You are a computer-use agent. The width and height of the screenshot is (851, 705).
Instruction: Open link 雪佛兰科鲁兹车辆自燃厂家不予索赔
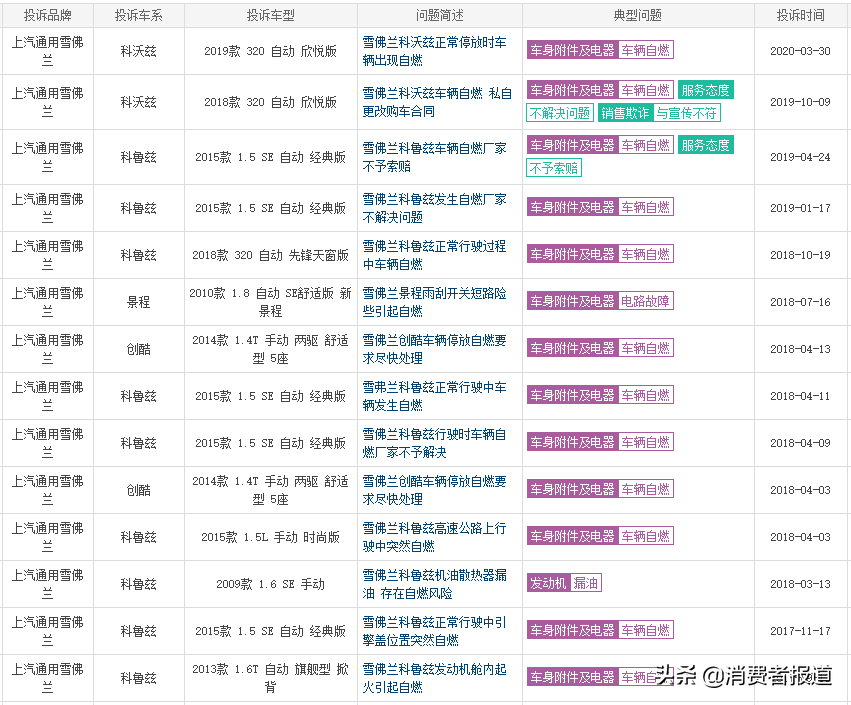[x=435, y=157]
